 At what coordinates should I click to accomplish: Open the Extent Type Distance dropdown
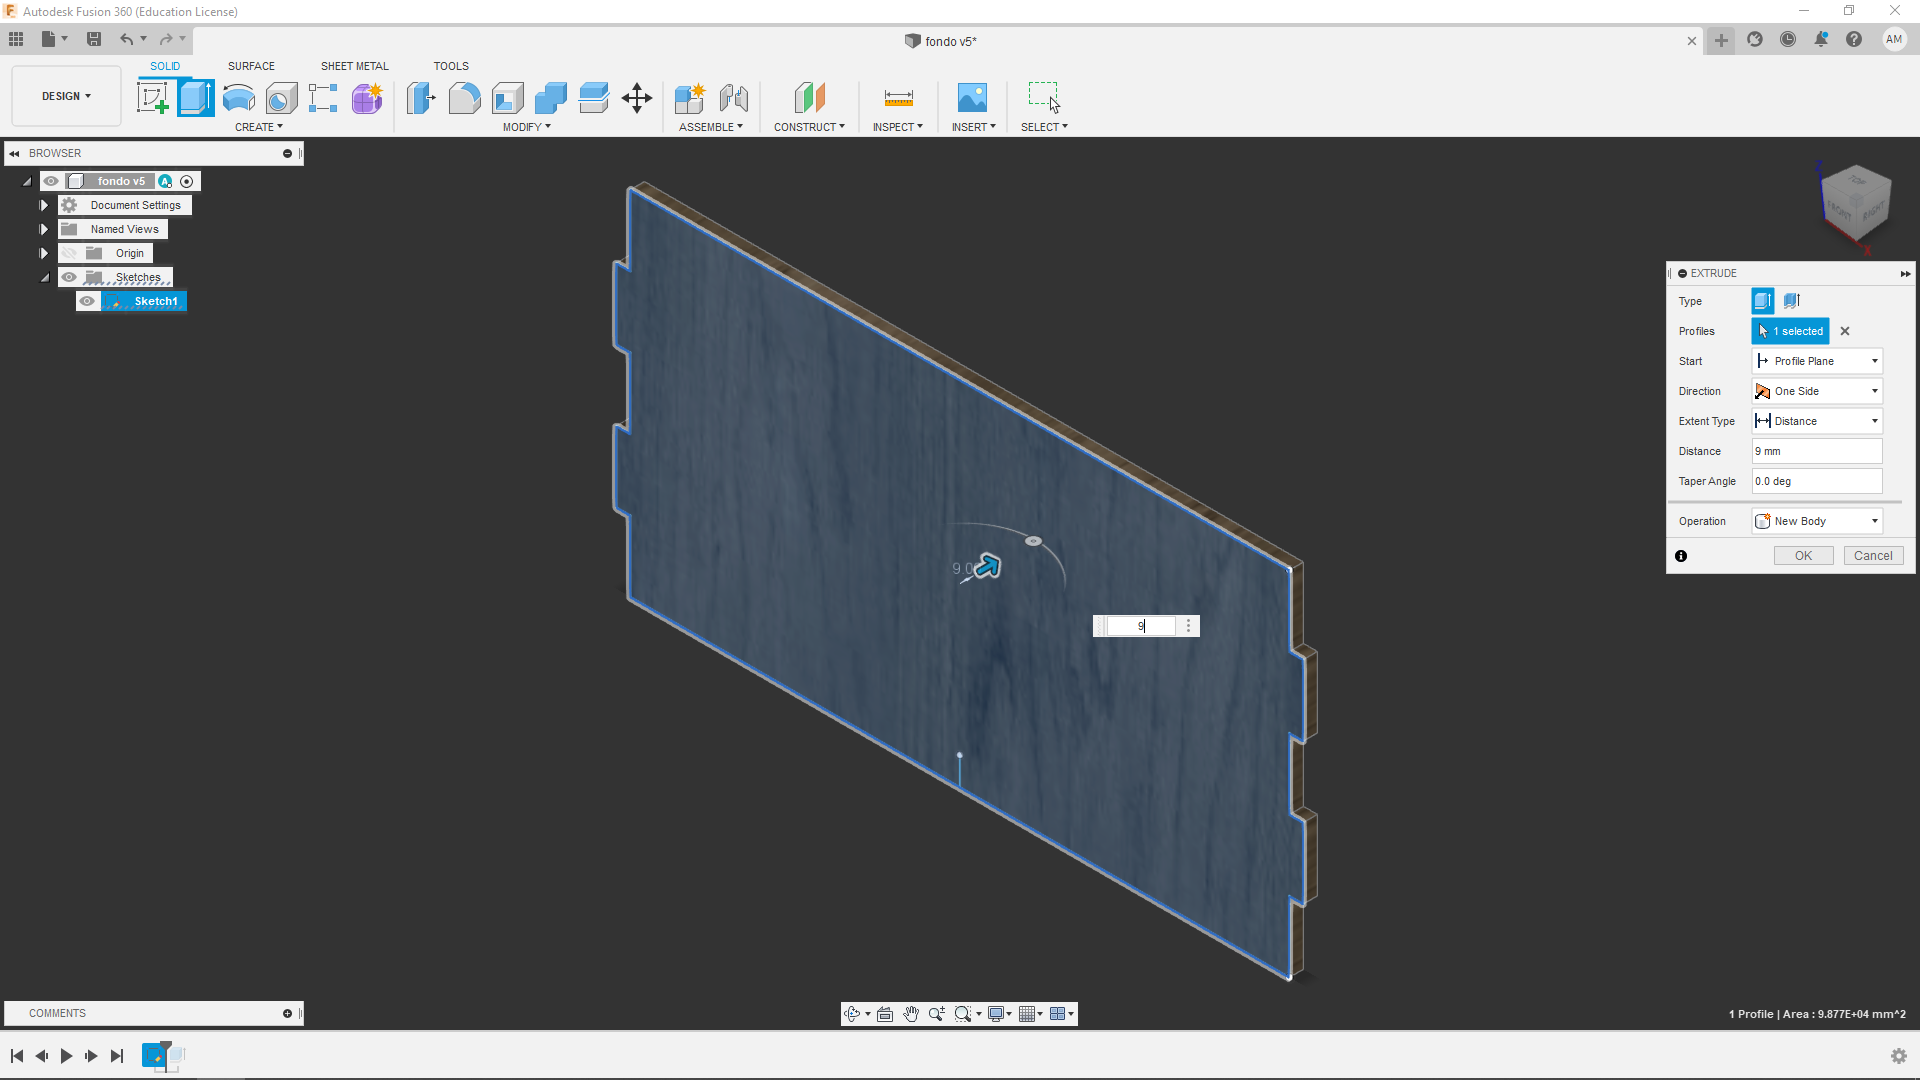click(1817, 421)
